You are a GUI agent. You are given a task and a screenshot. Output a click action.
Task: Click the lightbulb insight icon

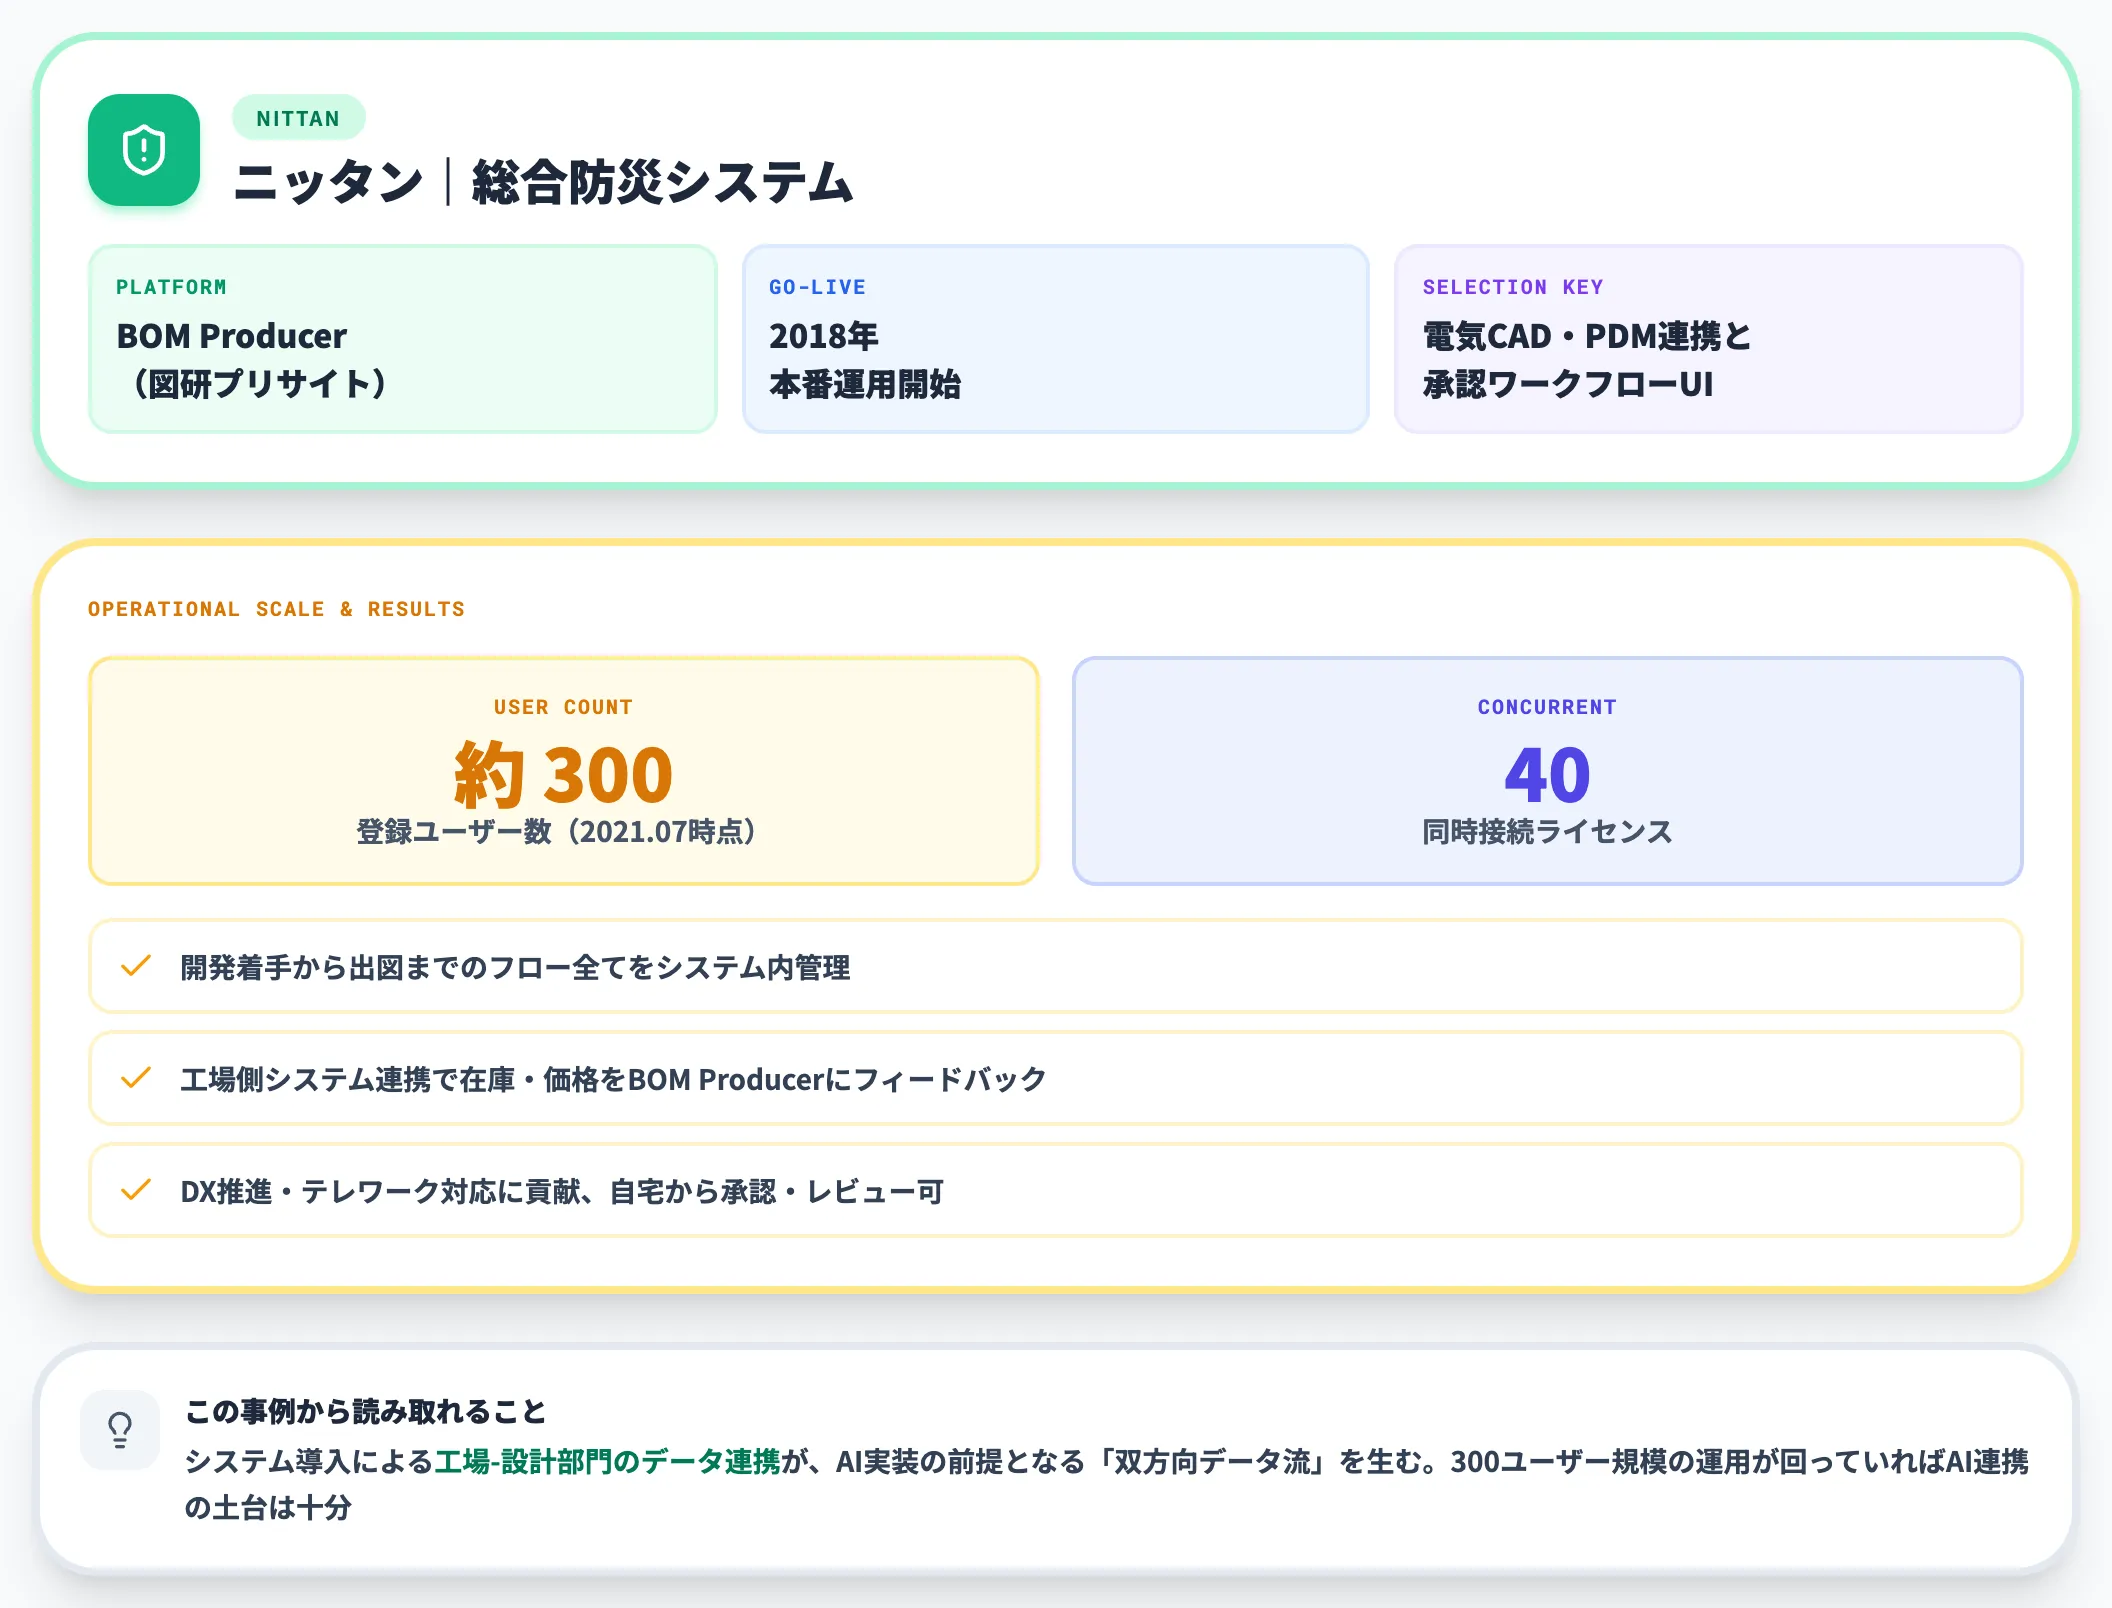point(120,1430)
